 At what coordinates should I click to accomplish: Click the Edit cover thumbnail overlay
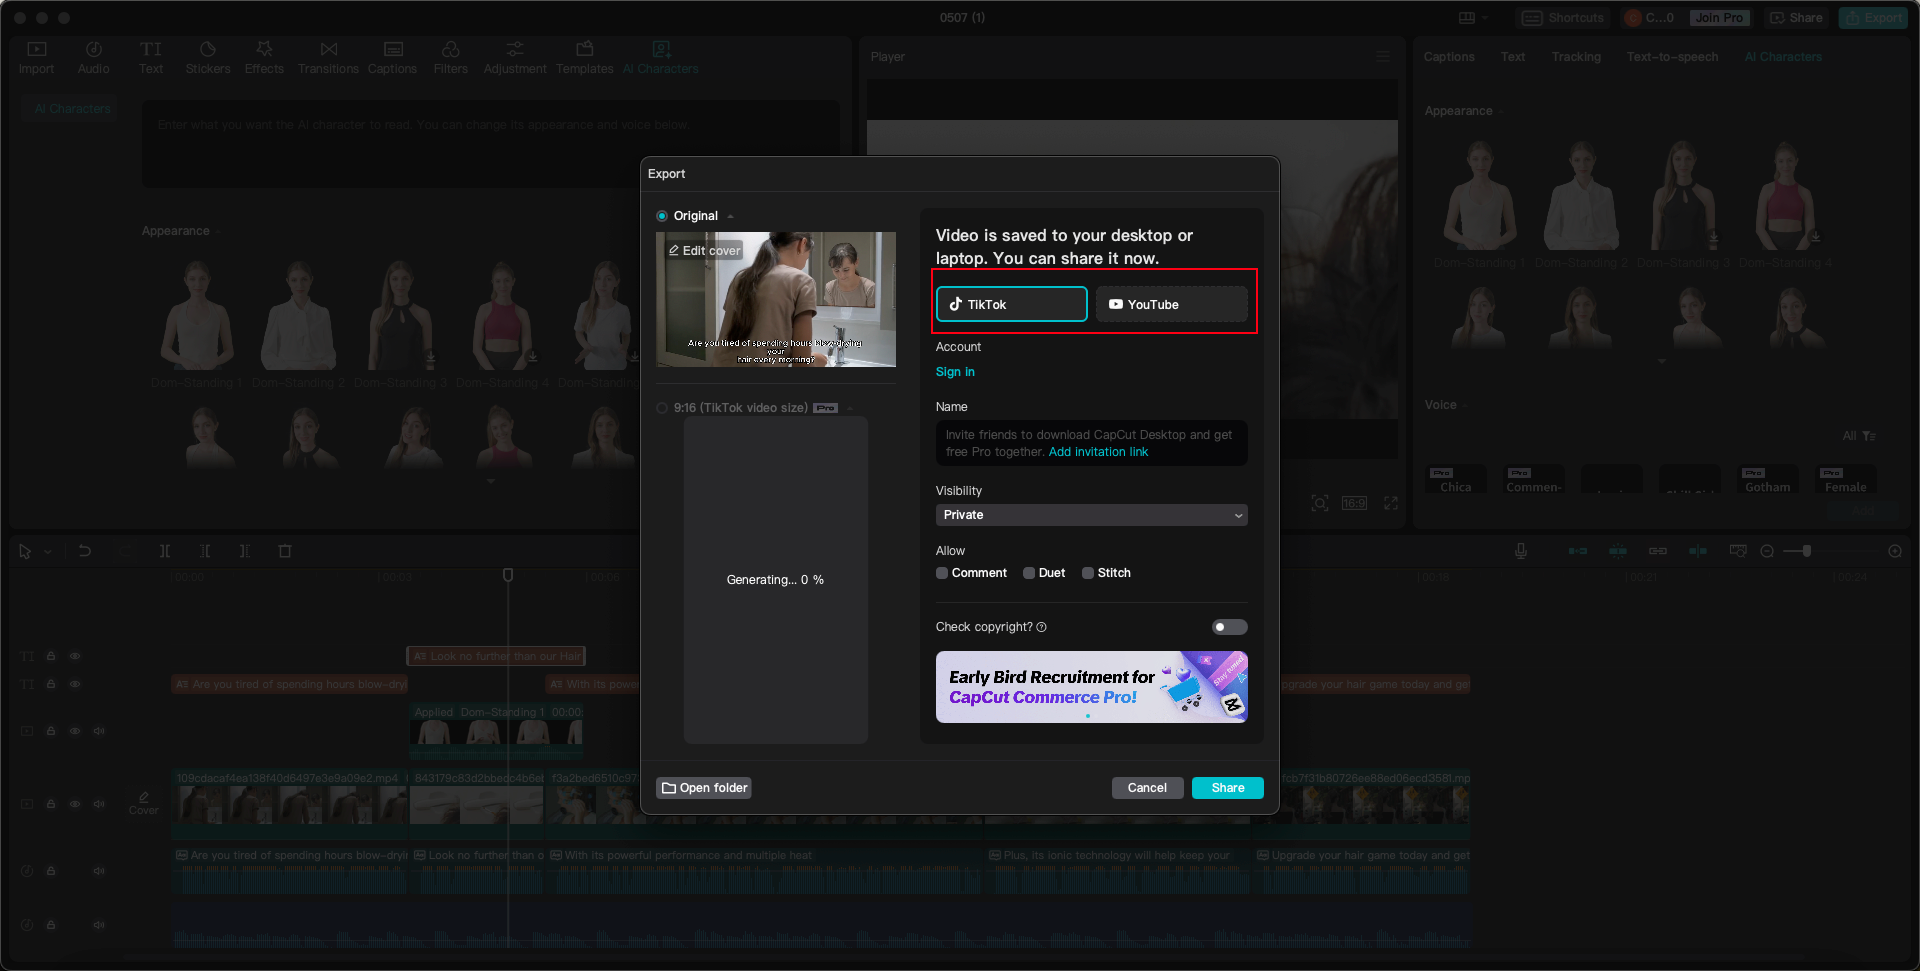(x=705, y=251)
